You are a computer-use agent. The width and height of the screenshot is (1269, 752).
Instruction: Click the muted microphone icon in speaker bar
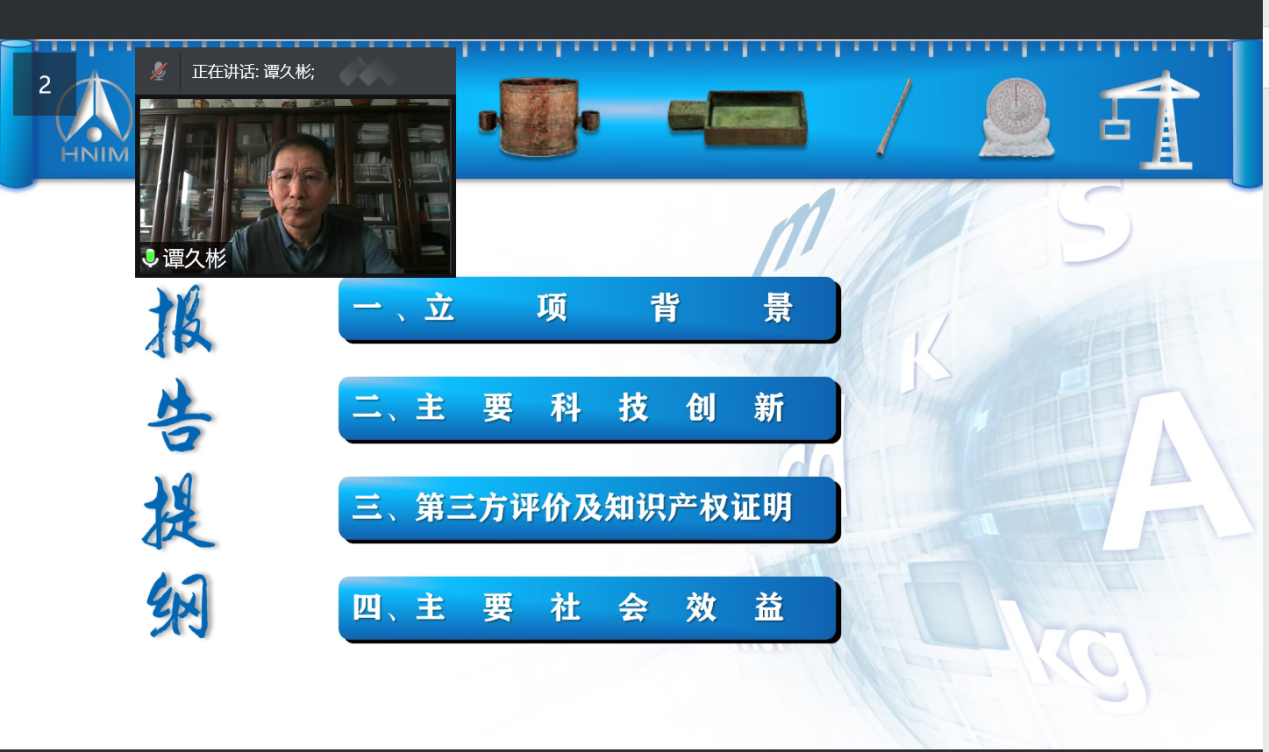[x=158, y=71]
